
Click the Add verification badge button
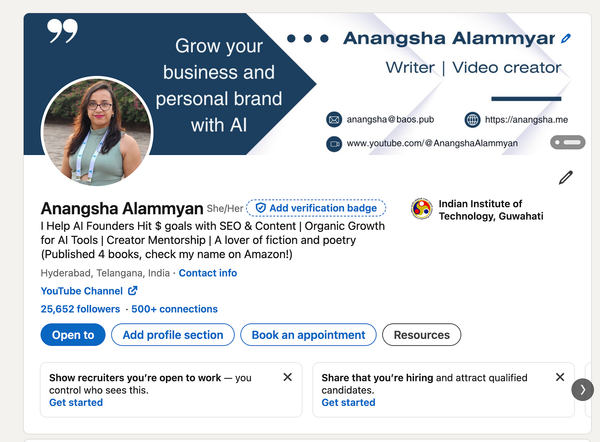[x=315, y=208]
